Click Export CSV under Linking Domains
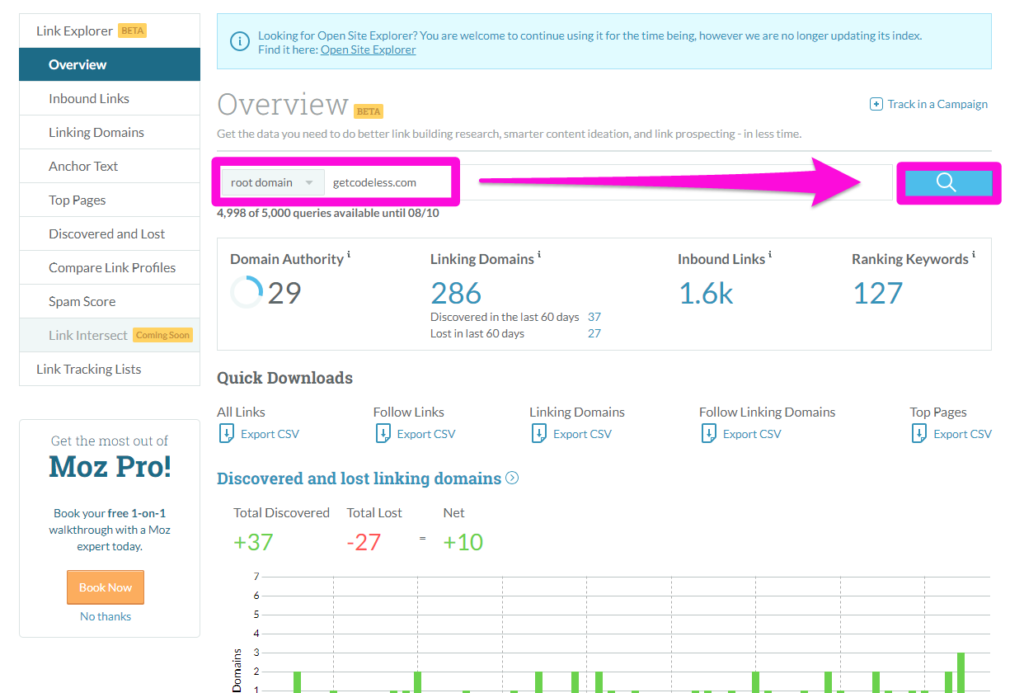1024x693 pixels. point(582,434)
